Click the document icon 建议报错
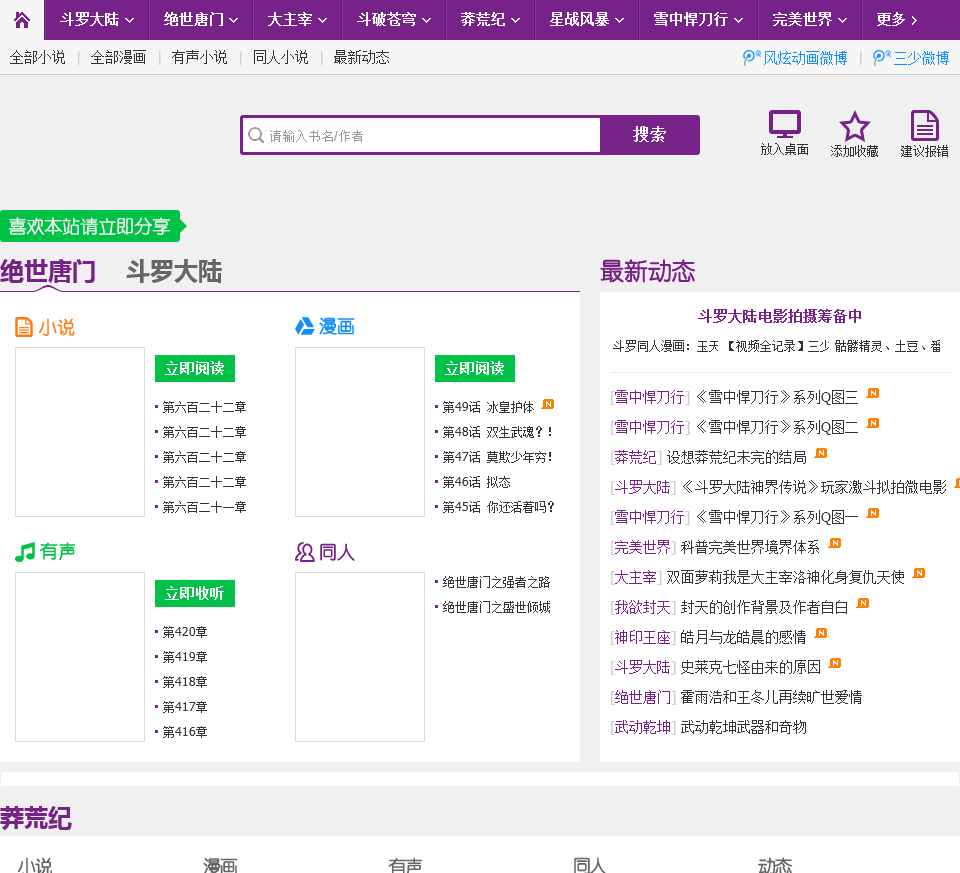The width and height of the screenshot is (960, 873). pos(924,126)
